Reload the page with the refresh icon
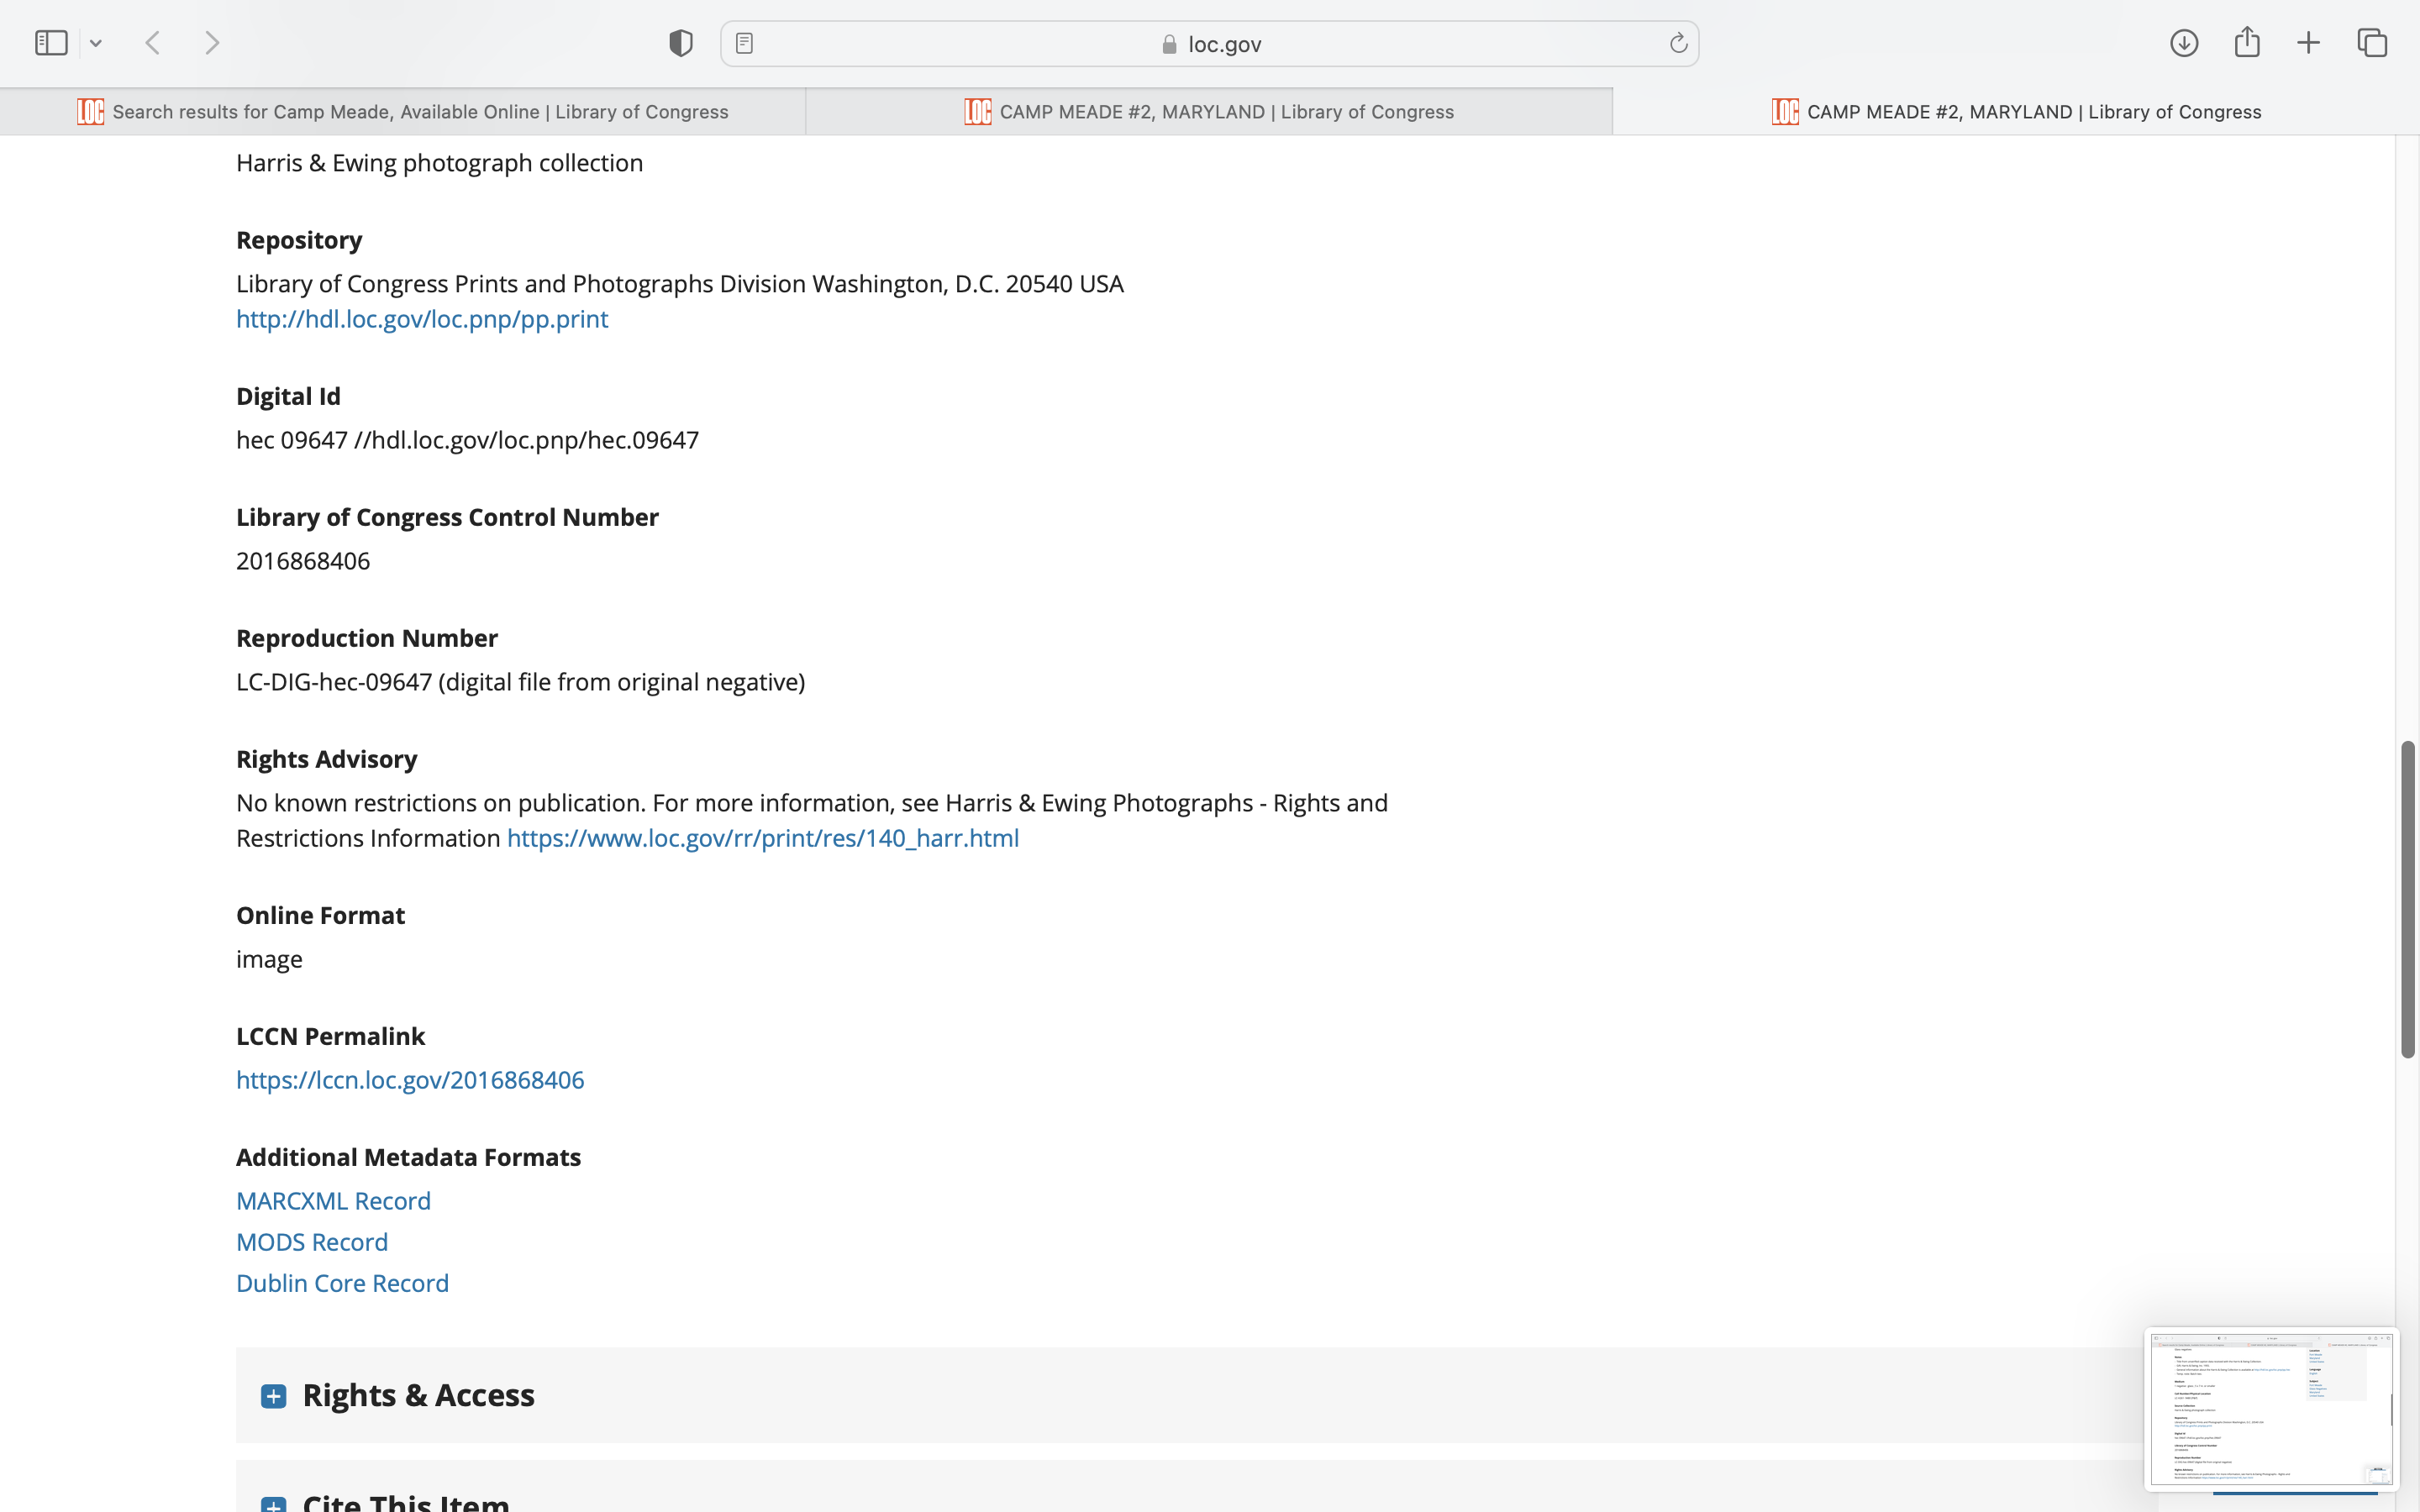The image size is (2420, 1512). (1678, 43)
